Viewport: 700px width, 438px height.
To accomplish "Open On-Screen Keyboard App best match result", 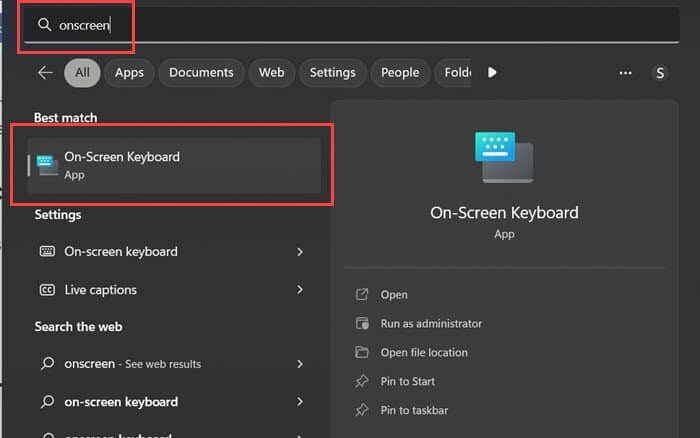I will point(174,166).
